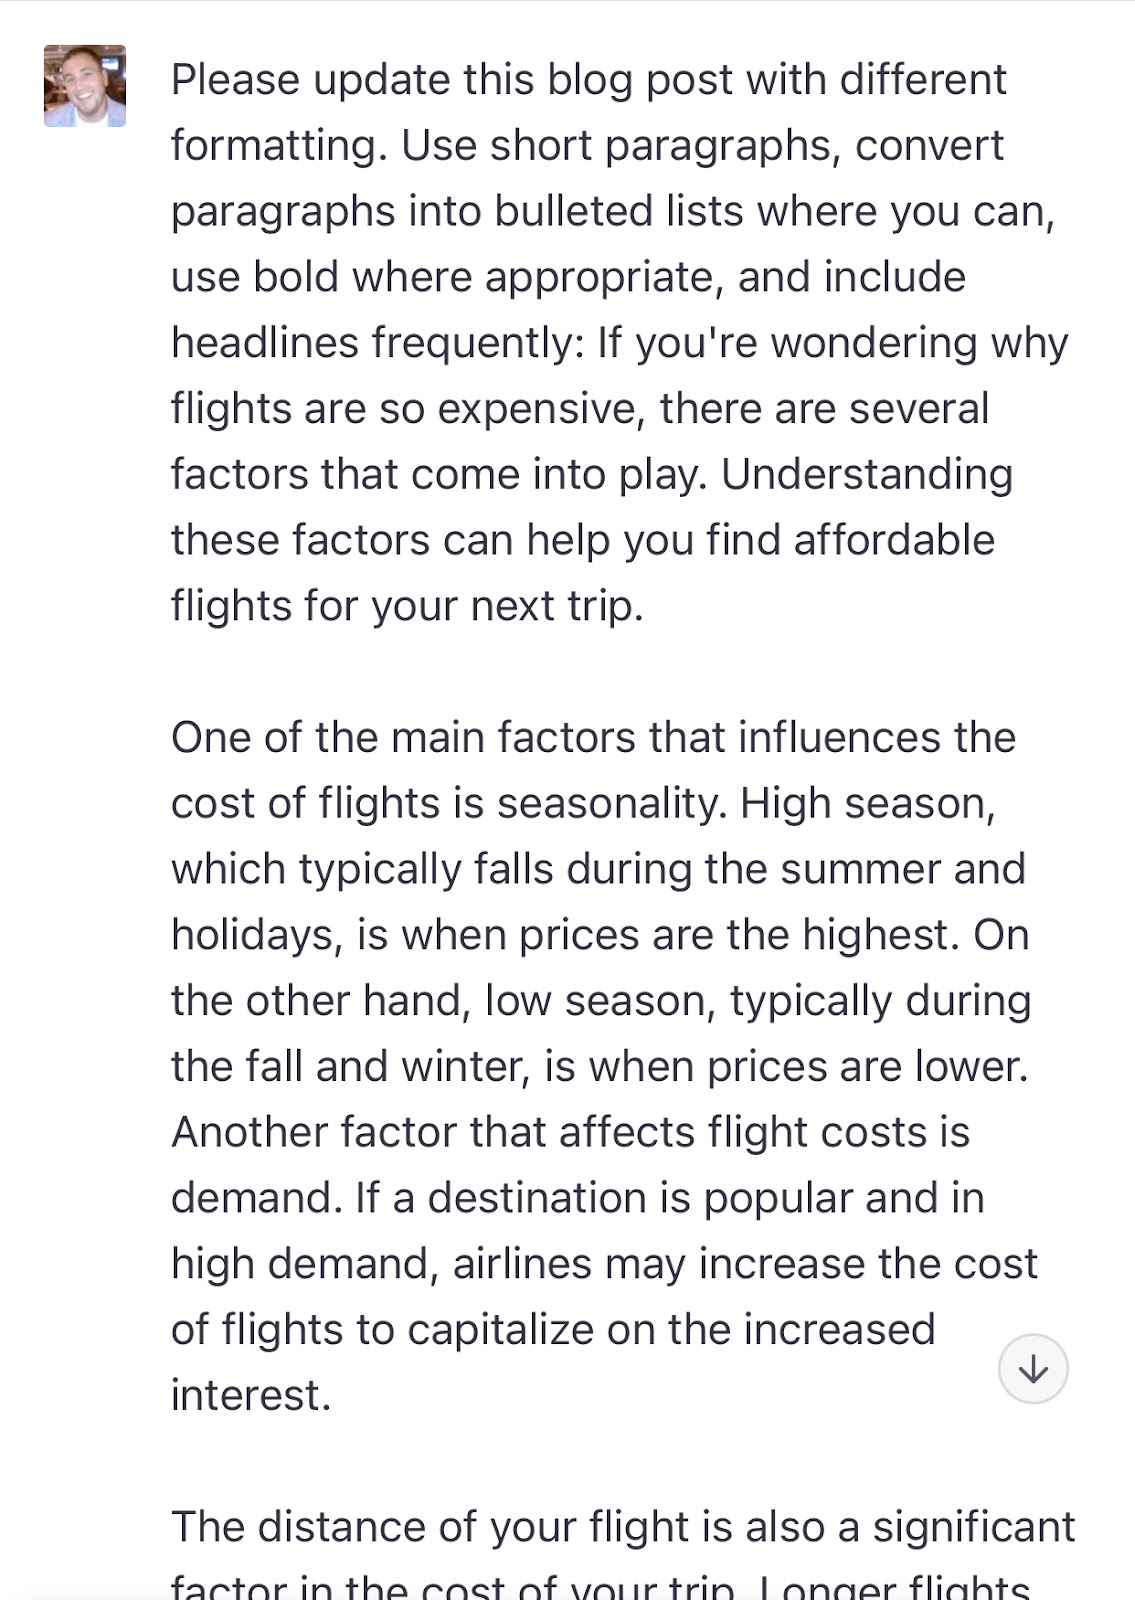
Task: Click the text "flights for your next trip."
Action: [x=407, y=606]
